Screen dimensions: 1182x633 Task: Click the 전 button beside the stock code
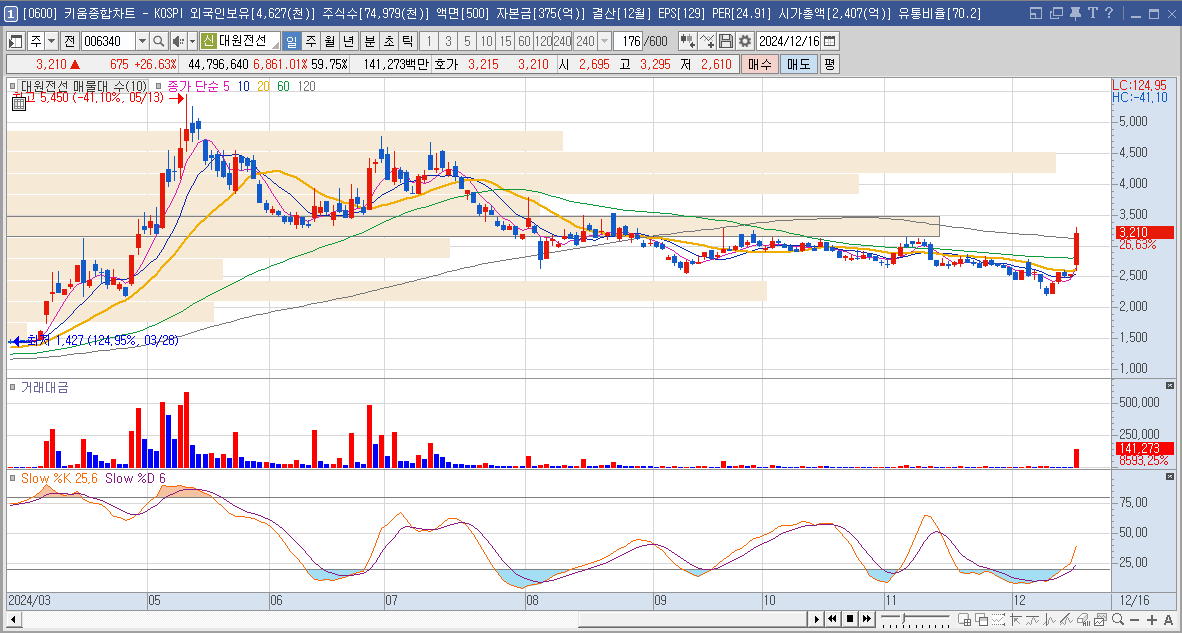tap(69, 41)
